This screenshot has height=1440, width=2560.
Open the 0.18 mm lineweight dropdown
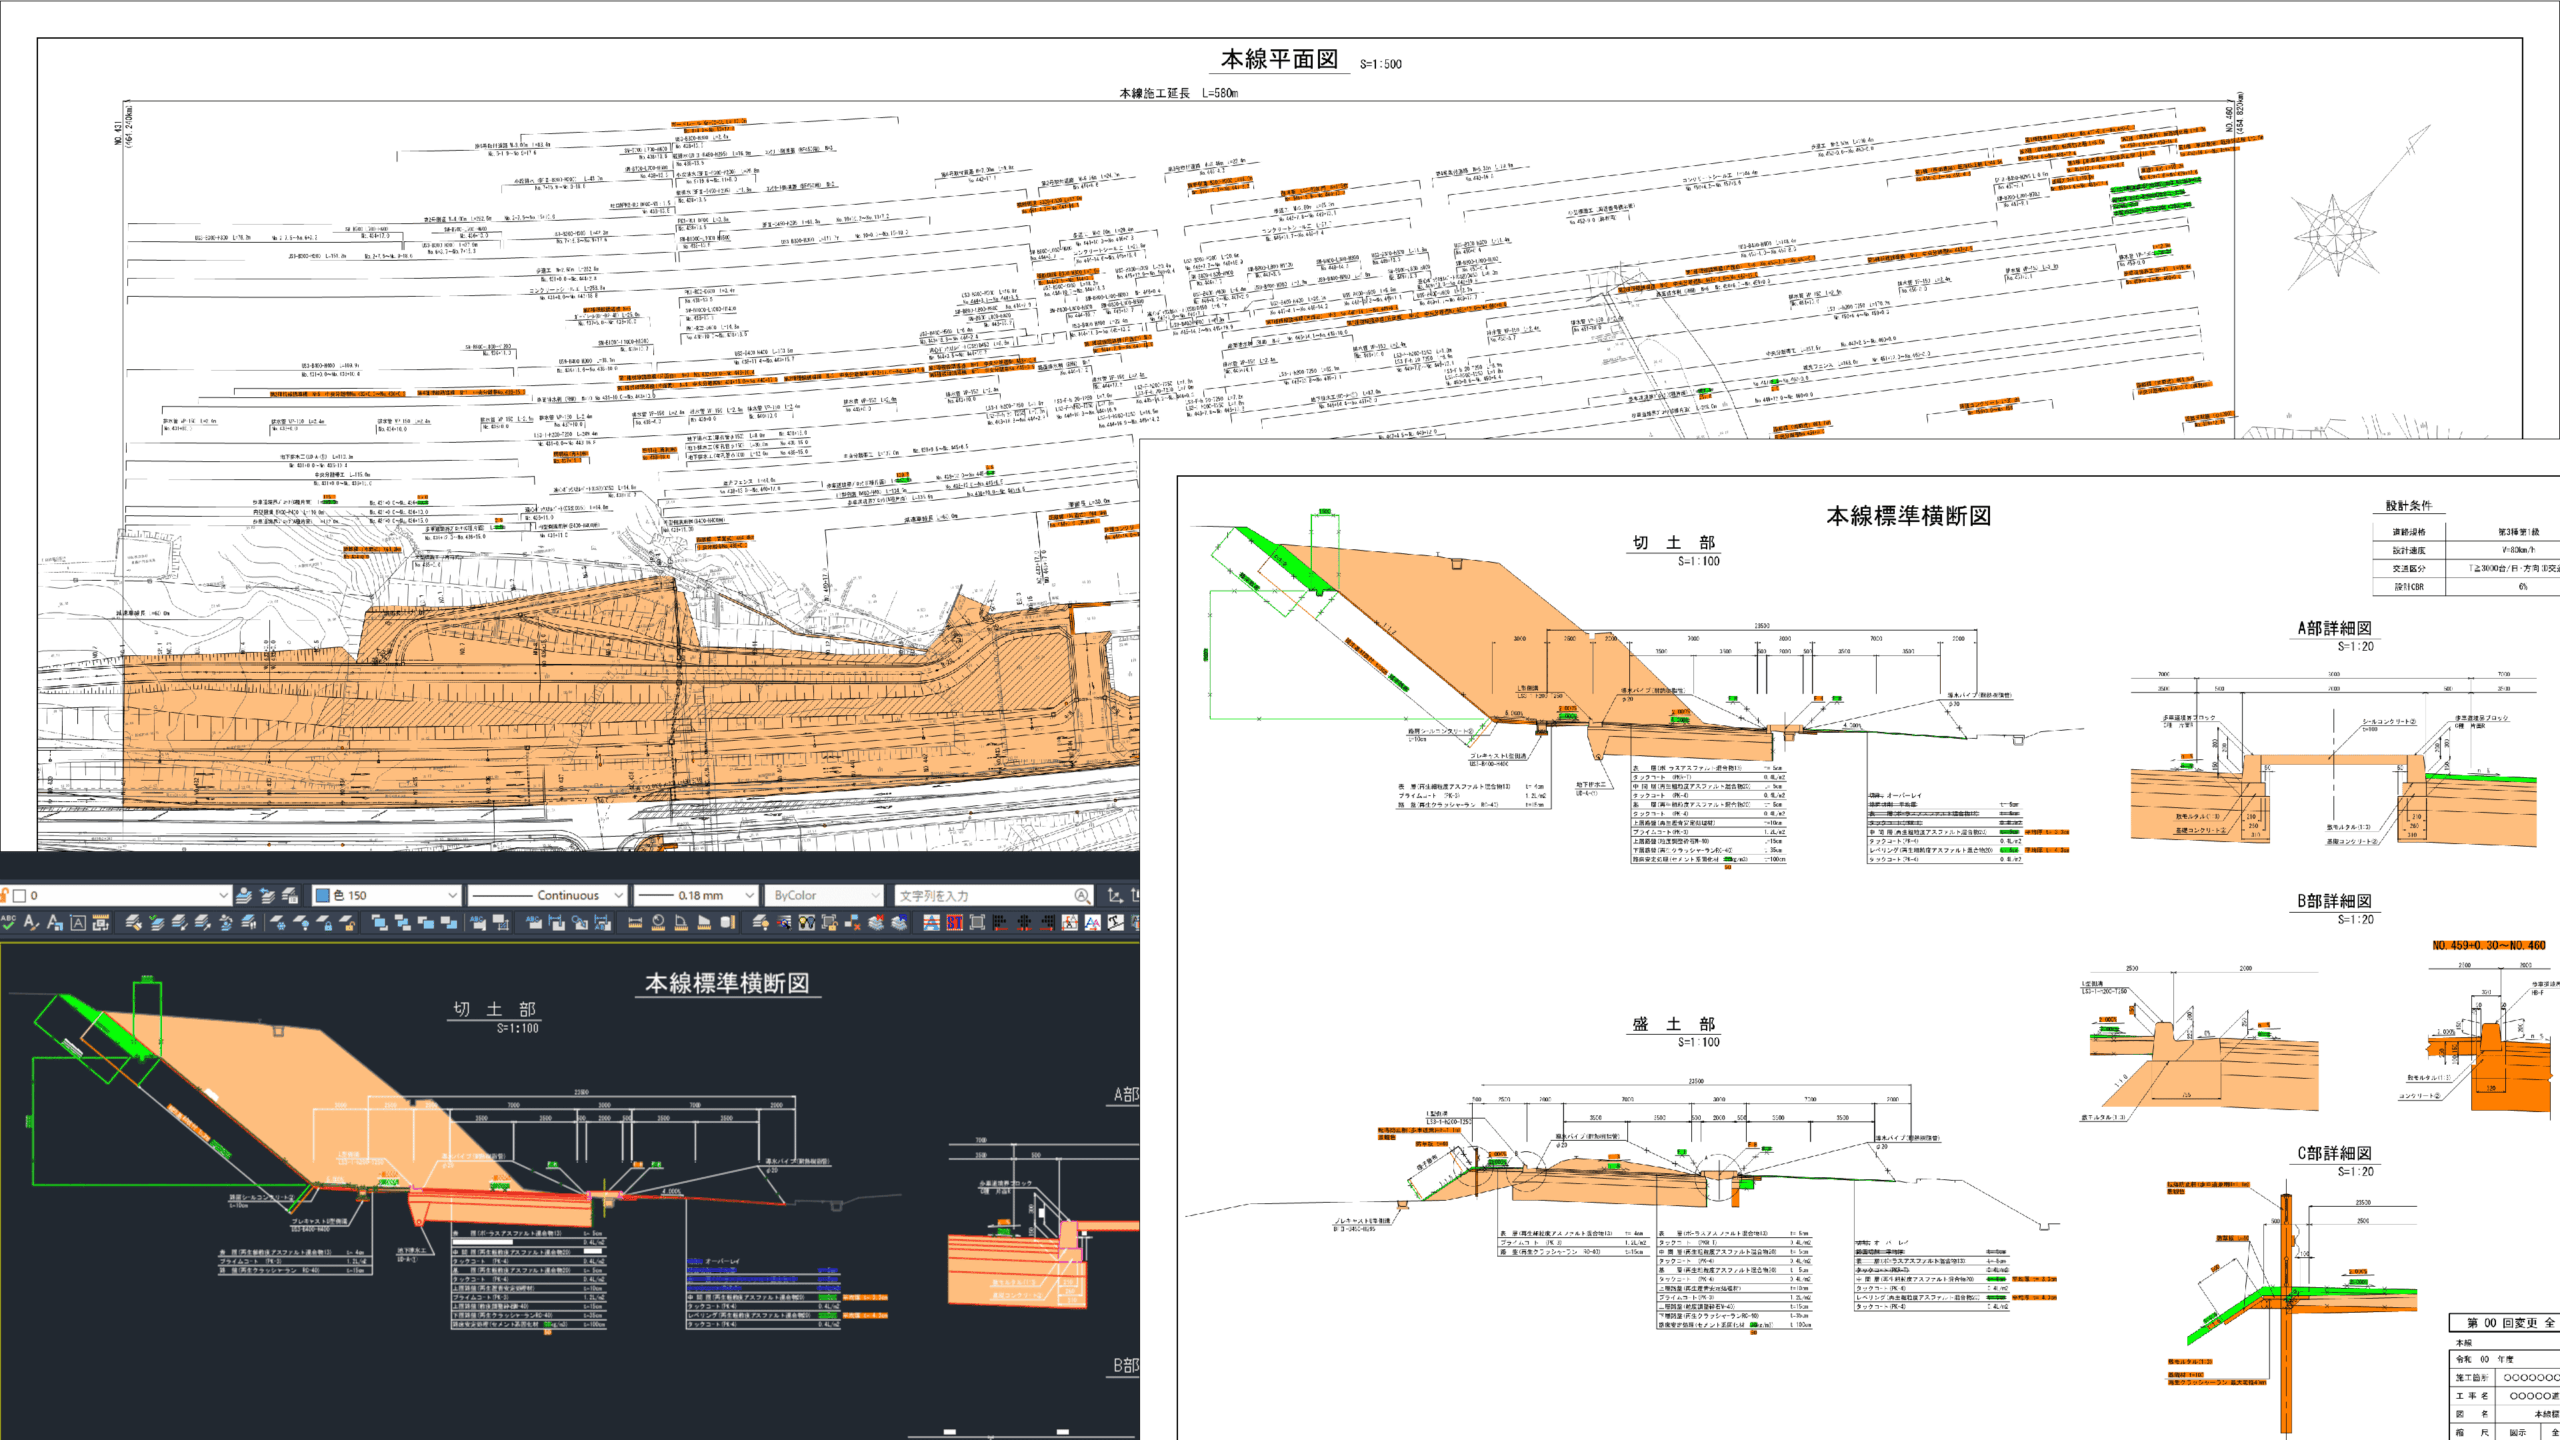[749, 895]
